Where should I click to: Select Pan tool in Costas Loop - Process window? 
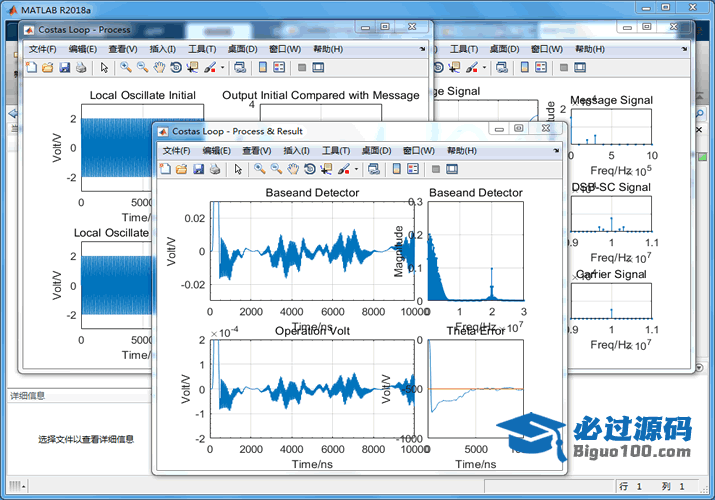tap(159, 67)
